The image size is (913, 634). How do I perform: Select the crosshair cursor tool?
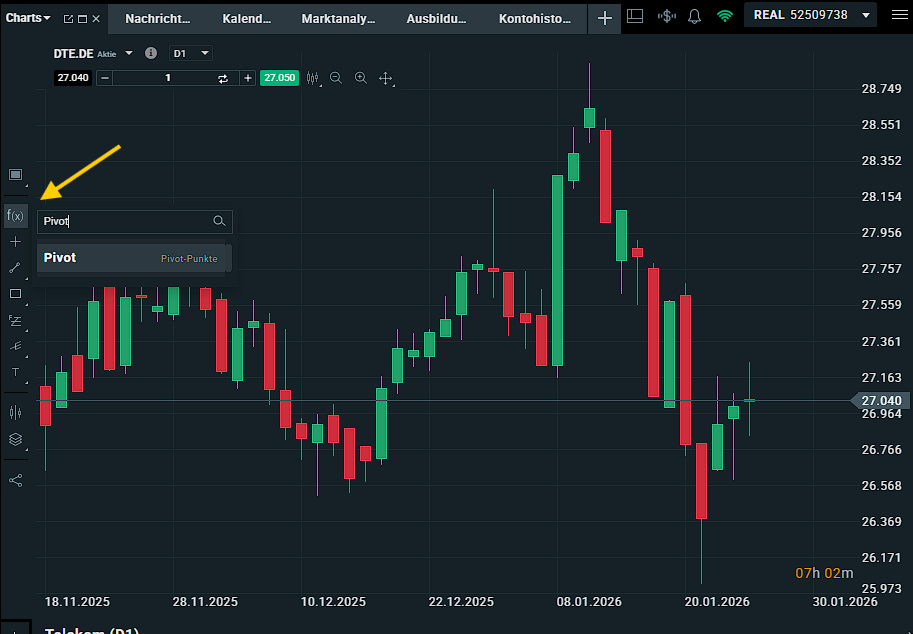click(x=15, y=242)
